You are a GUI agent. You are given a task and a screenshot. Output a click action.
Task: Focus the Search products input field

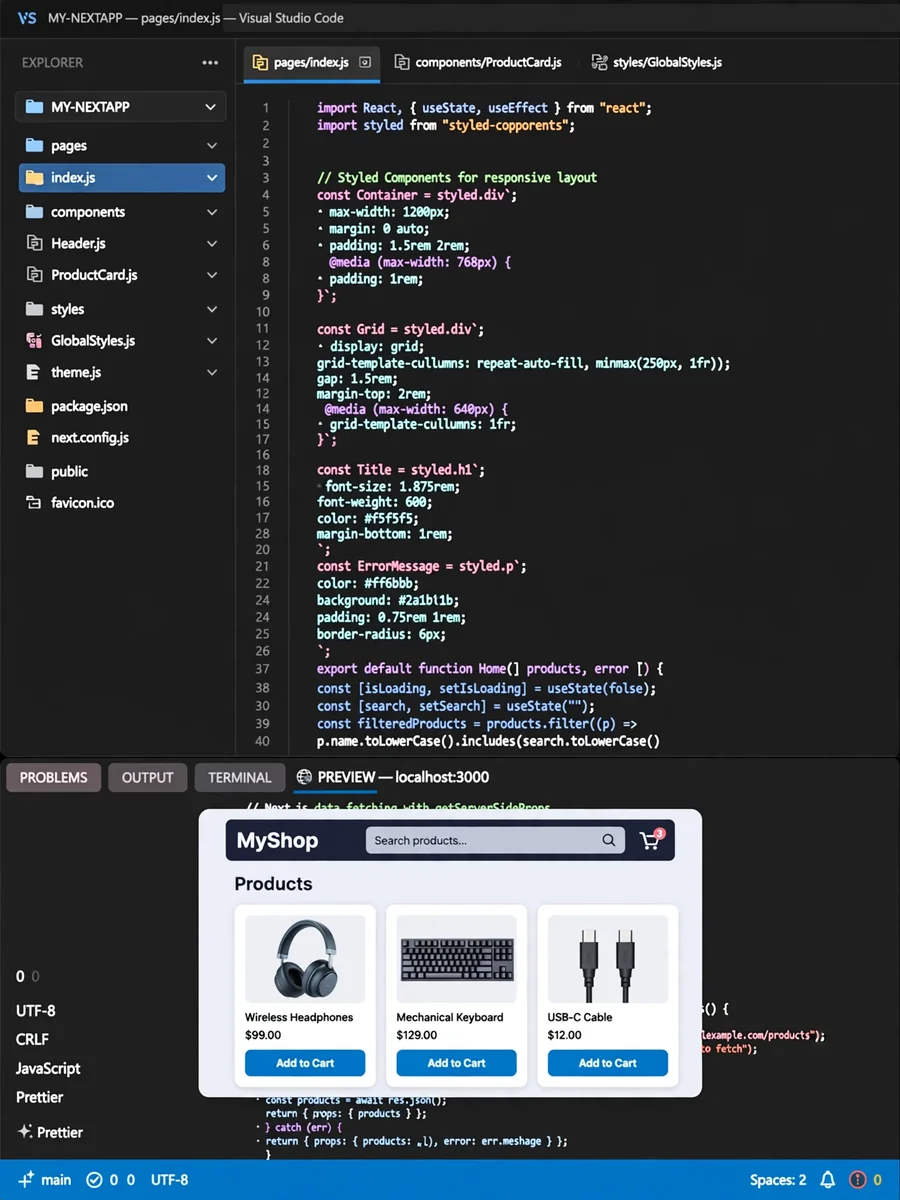pos(495,841)
